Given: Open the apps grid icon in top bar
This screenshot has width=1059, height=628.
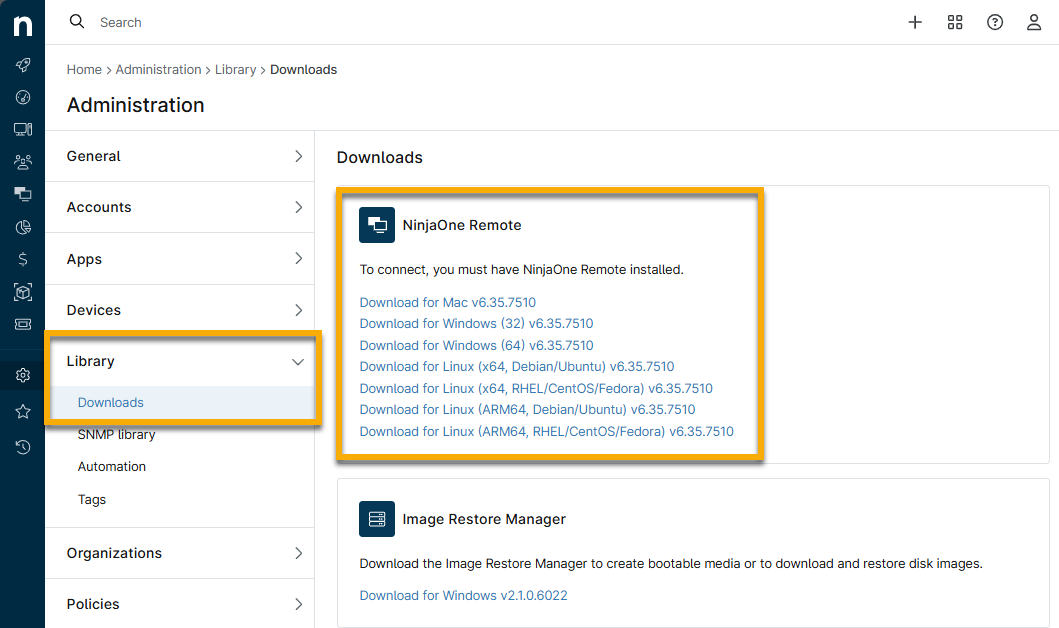Looking at the screenshot, I should click(955, 22).
